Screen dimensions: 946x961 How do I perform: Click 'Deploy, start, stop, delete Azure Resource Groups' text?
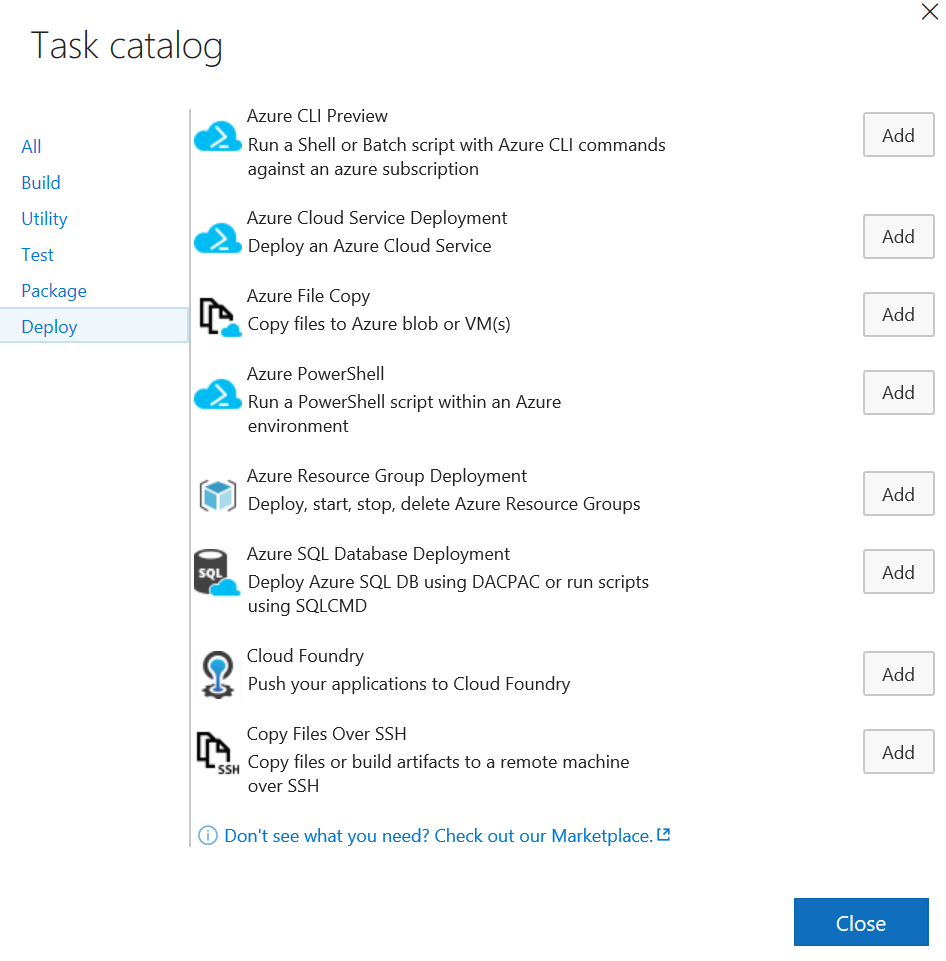tap(444, 504)
